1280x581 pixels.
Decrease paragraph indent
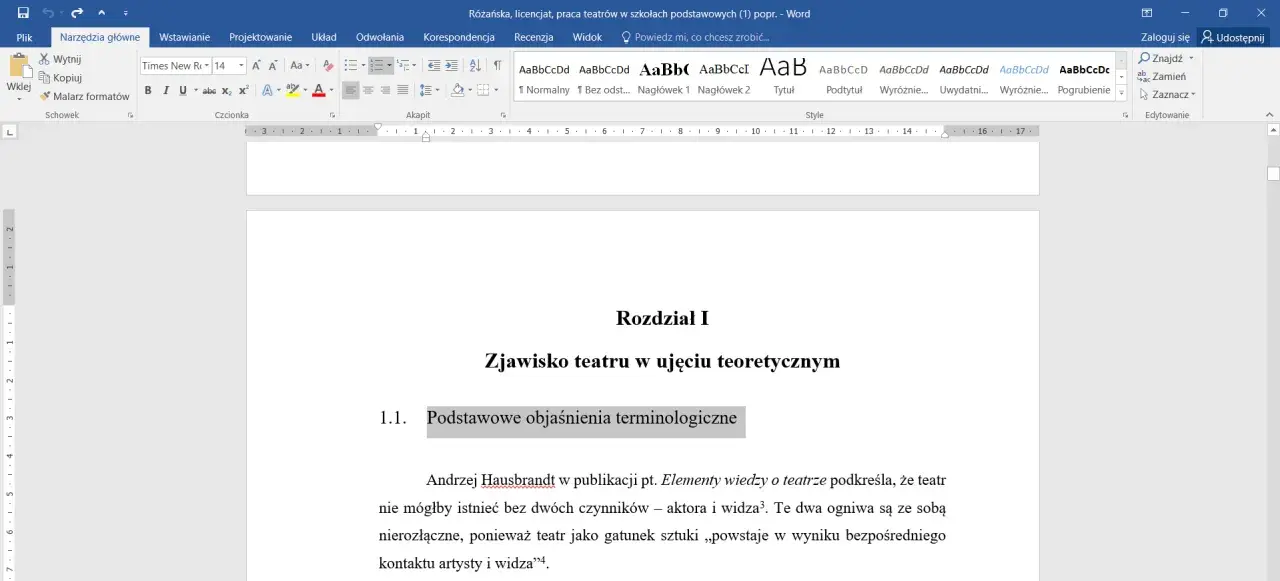(x=433, y=65)
